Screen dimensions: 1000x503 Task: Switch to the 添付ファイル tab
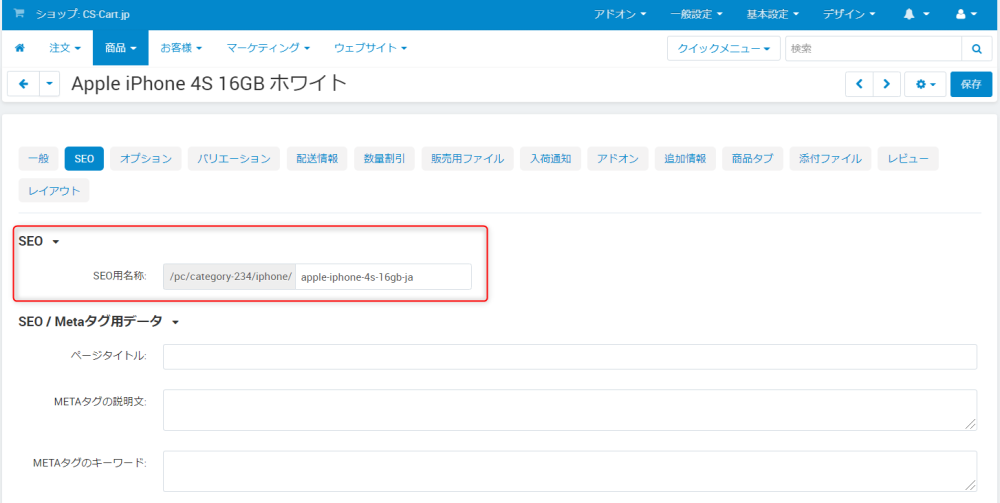tap(830, 159)
